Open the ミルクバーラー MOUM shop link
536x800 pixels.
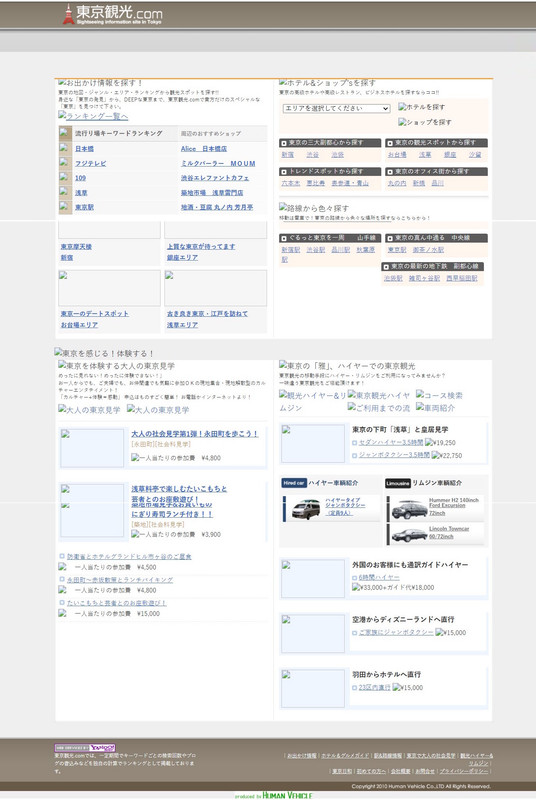coord(218,163)
